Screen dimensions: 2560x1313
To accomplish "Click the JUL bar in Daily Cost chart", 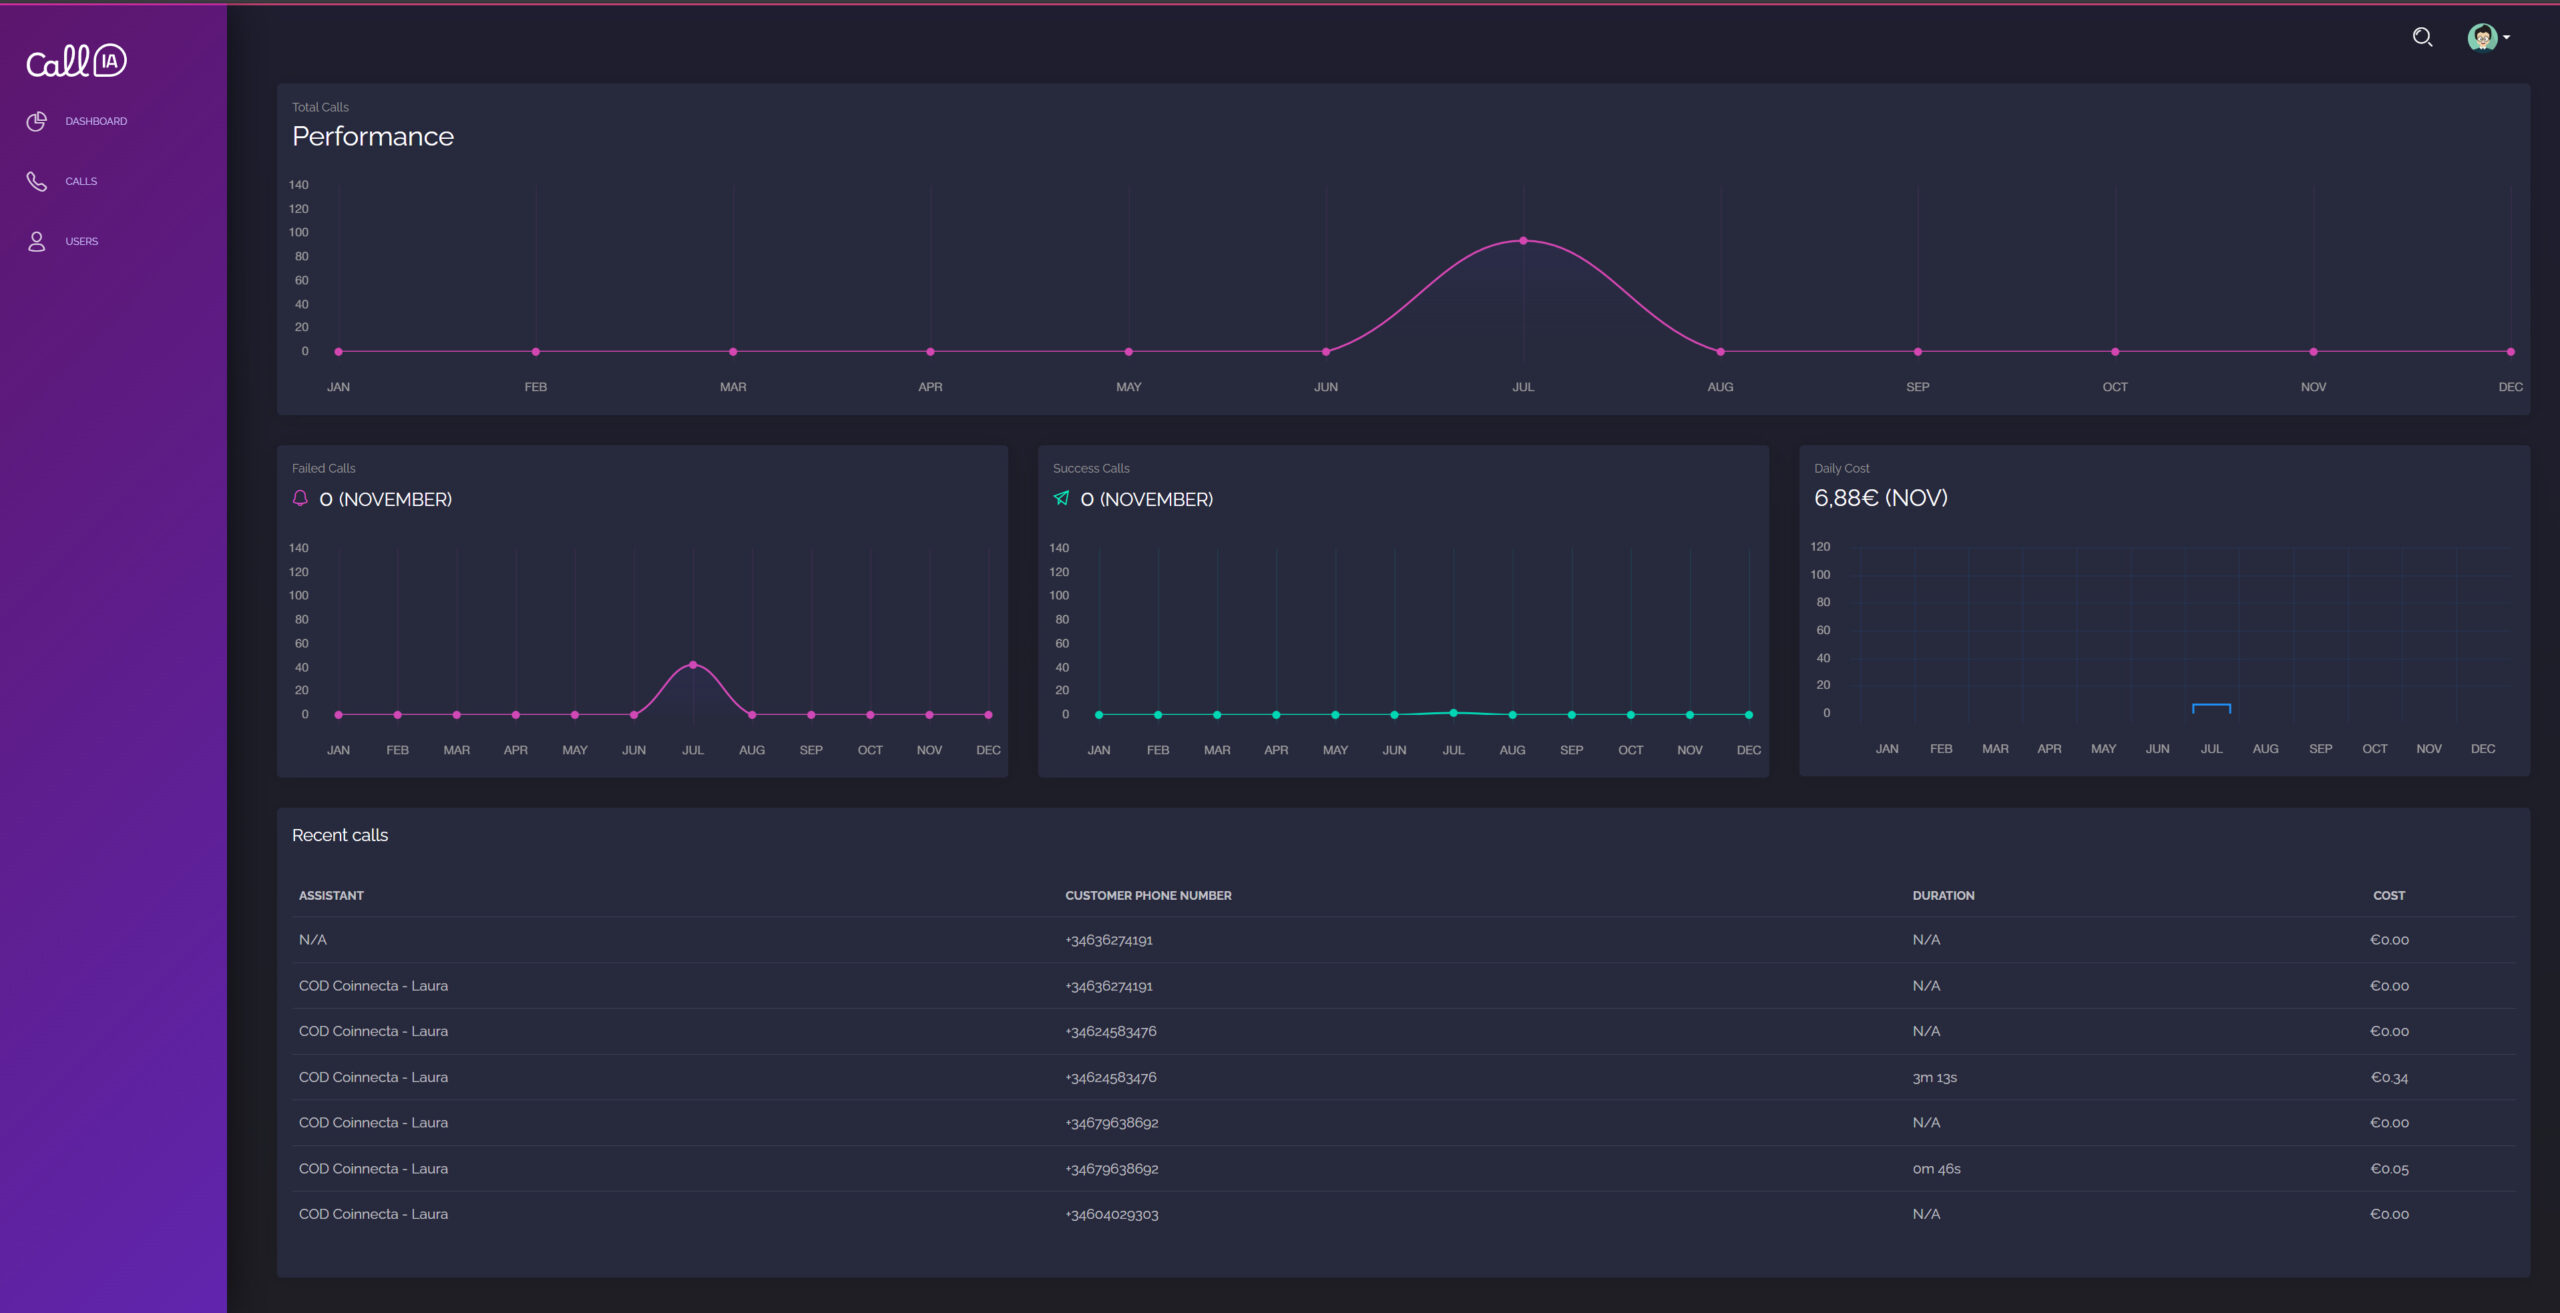I will 2211,708.
